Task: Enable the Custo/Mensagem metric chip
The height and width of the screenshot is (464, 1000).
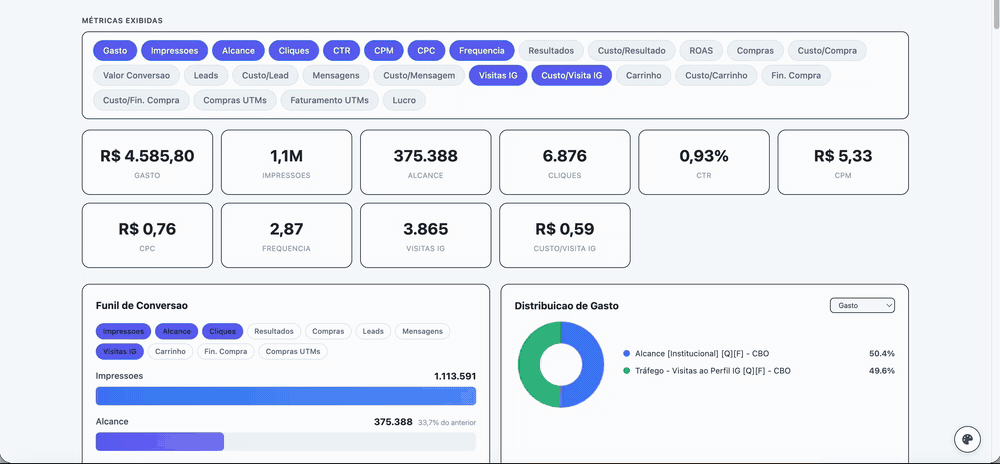Action: click(419, 75)
